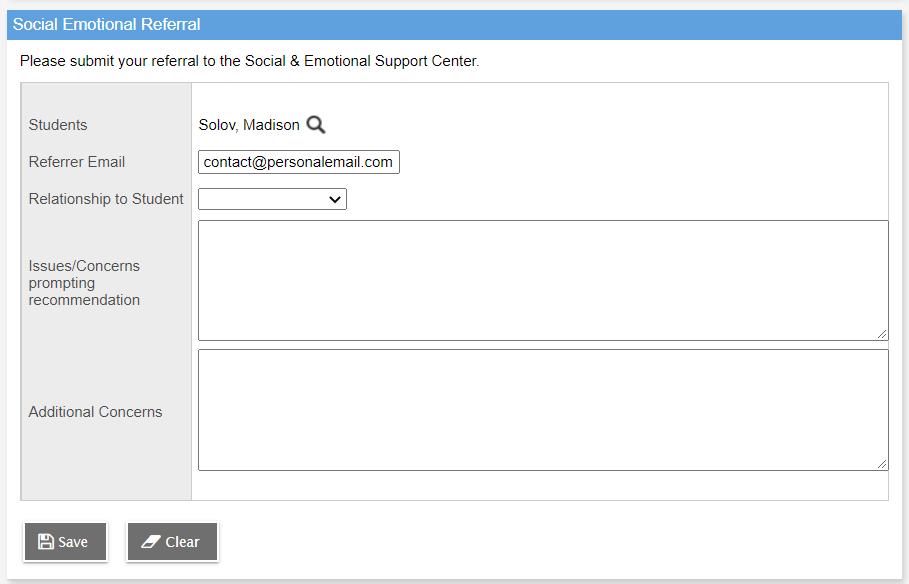Image resolution: width=909 pixels, height=584 pixels.
Task: Select the Students row label
Action: pyautogui.click(x=58, y=124)
